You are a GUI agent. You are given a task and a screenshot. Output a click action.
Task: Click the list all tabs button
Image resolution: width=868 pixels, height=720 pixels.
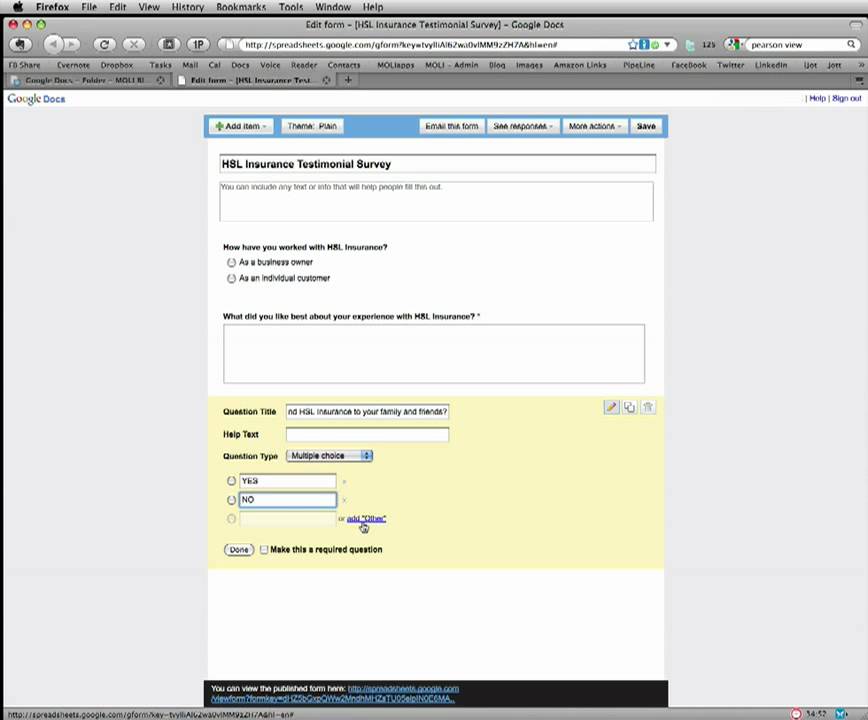click(x=859, y=81)
